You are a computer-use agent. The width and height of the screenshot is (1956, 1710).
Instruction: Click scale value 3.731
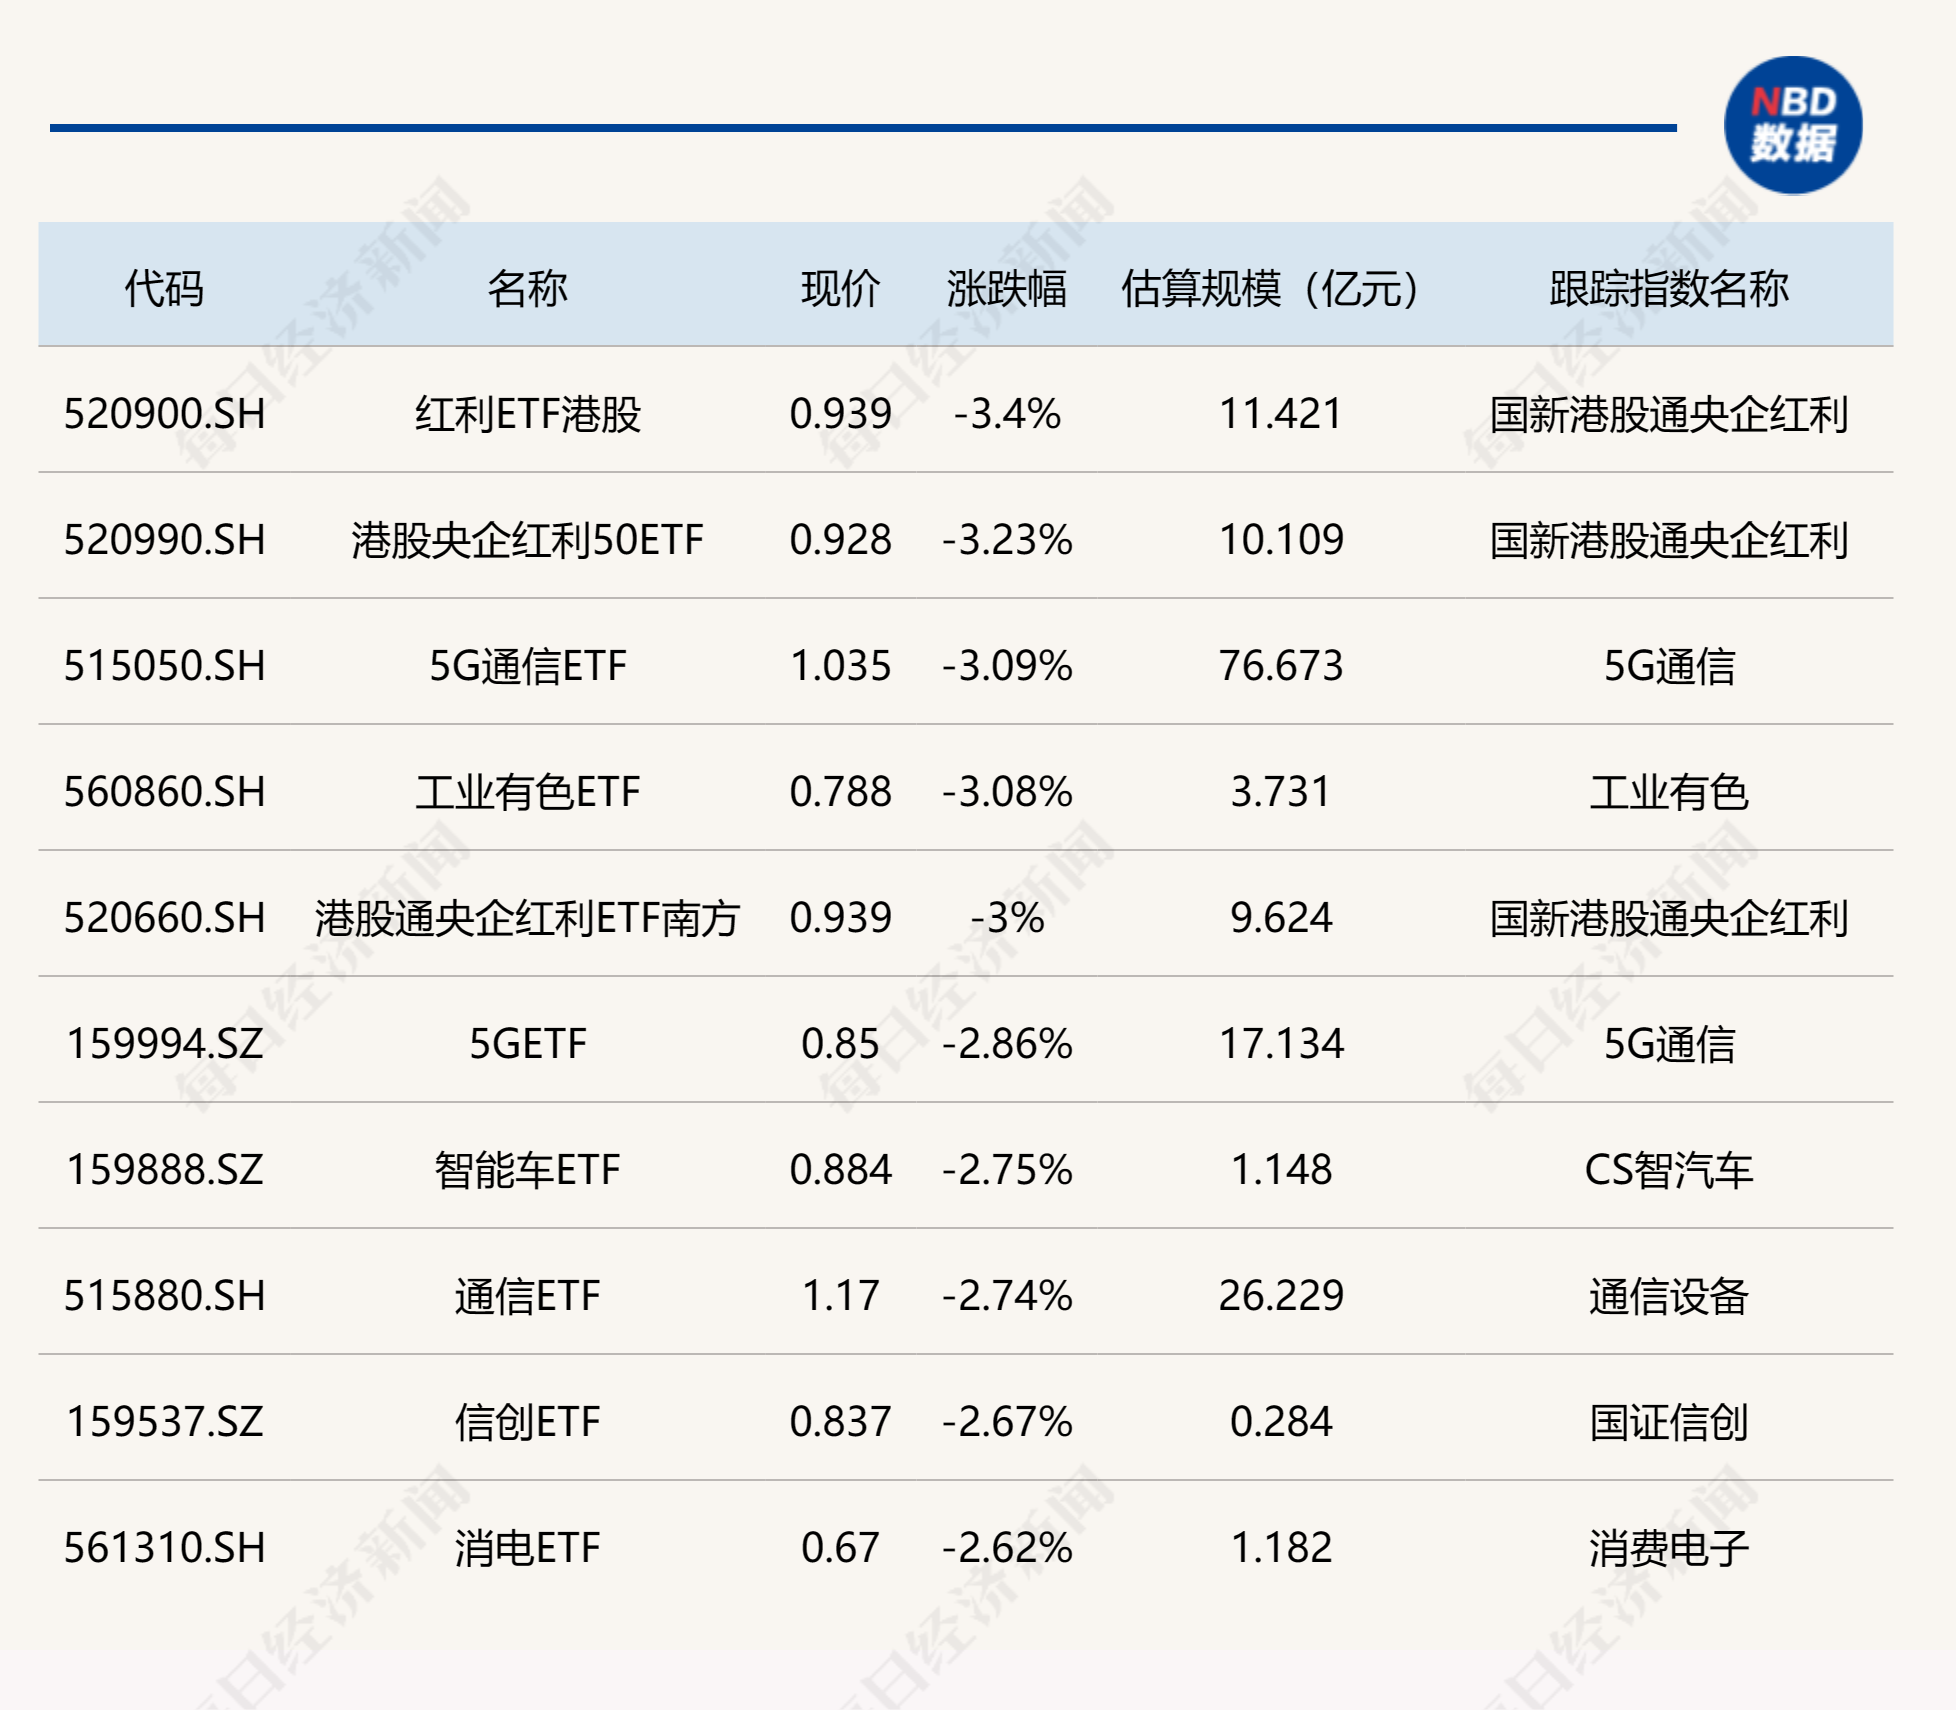coord(1281,792)
